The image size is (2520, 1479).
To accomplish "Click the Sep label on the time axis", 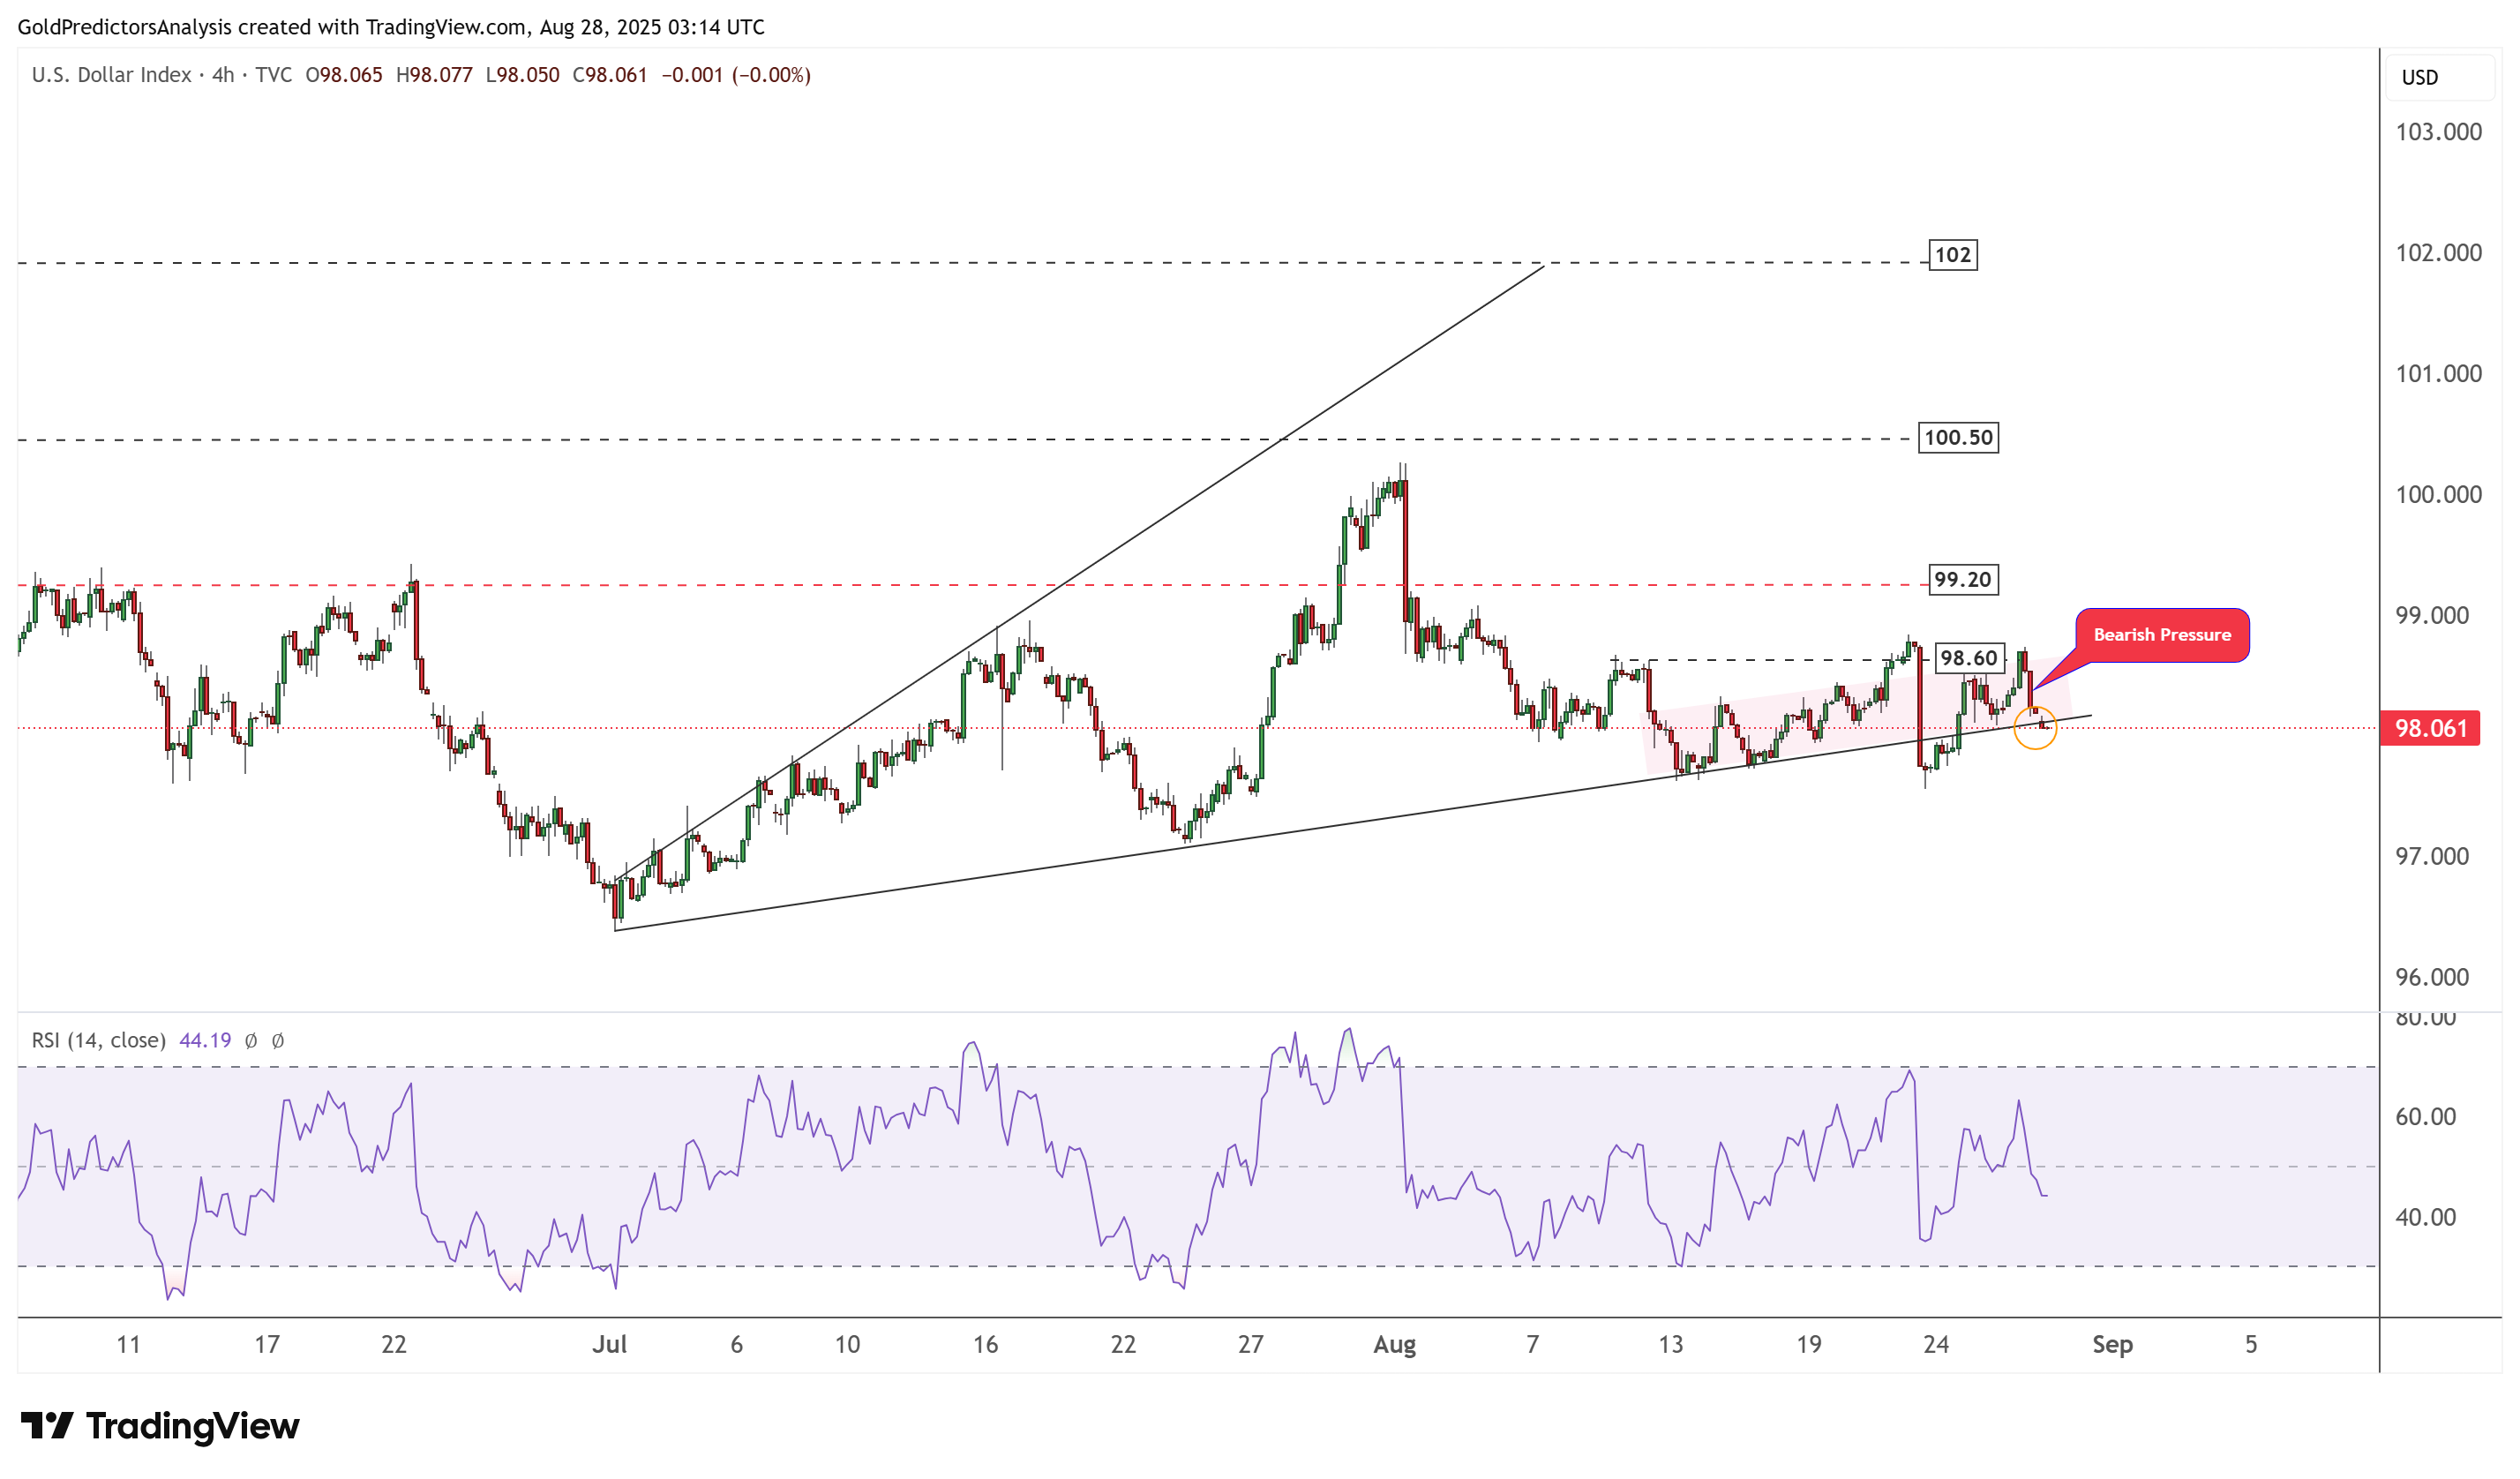I will pos(2112,1345).
